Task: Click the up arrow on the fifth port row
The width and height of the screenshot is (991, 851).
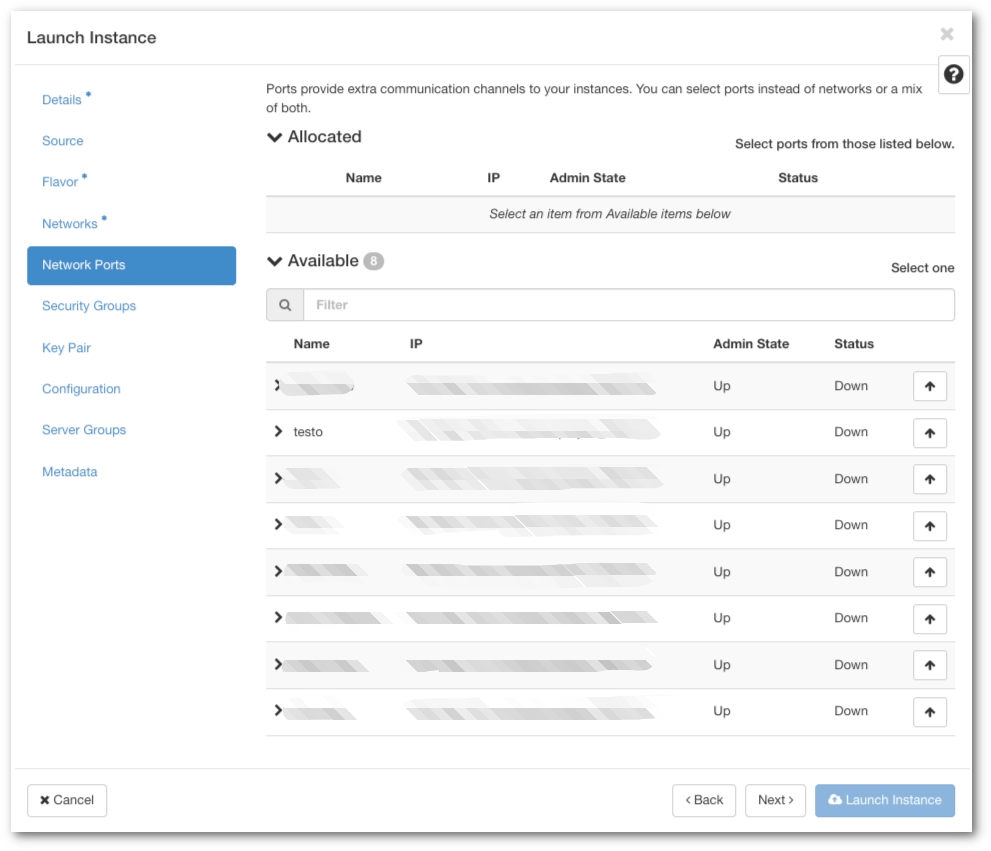Action: point(929,572)
